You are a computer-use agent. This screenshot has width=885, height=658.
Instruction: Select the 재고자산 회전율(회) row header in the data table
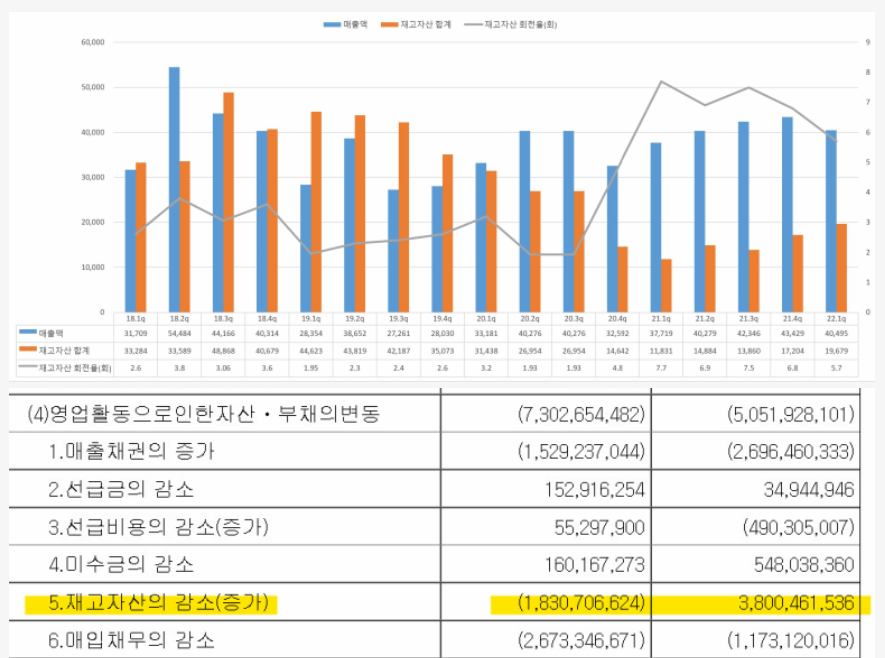click(65, 368)
